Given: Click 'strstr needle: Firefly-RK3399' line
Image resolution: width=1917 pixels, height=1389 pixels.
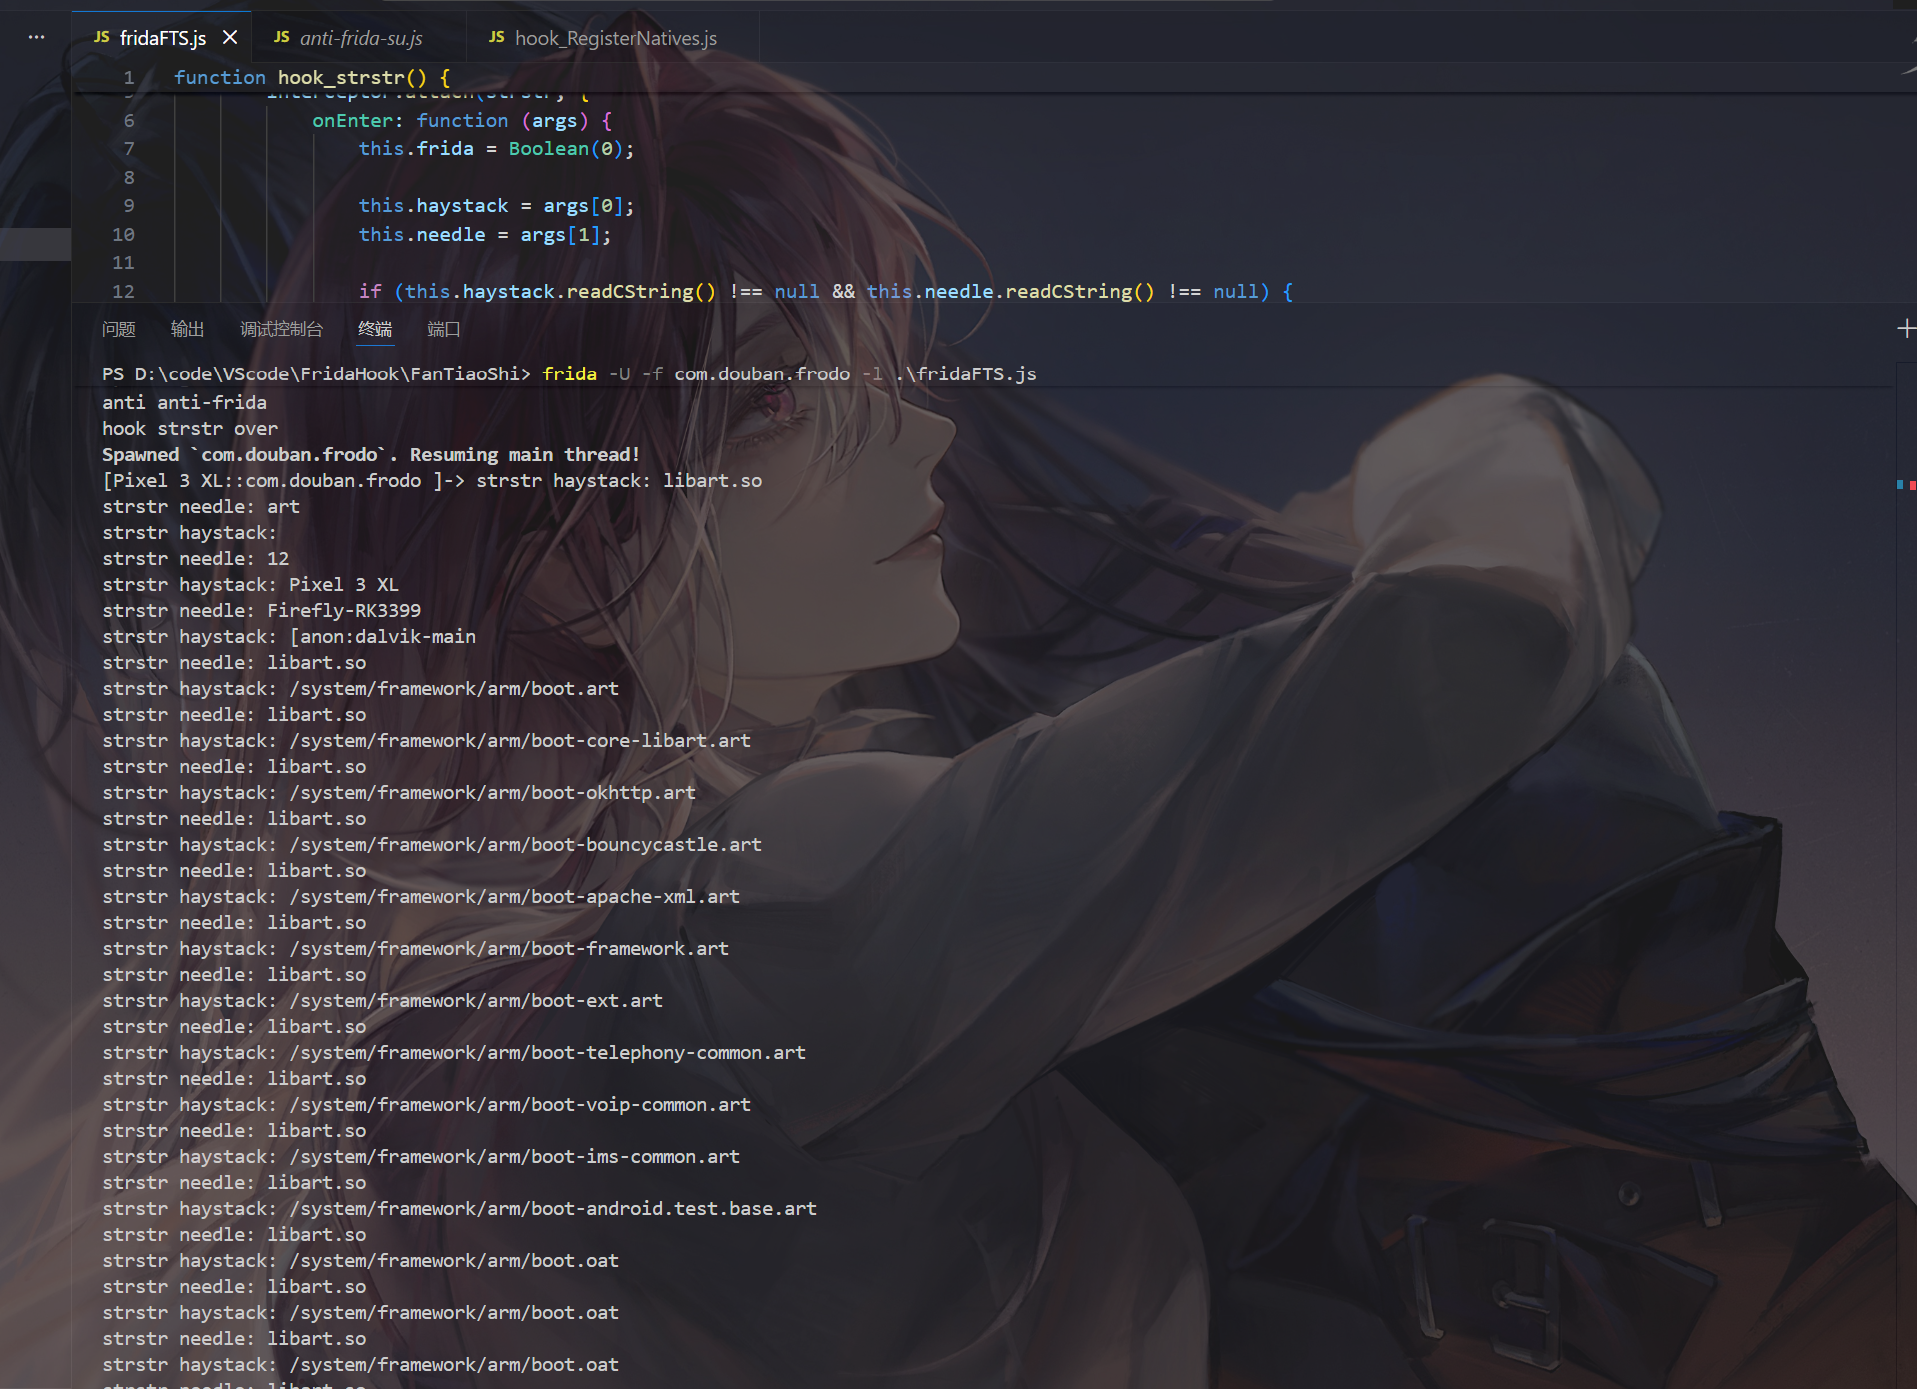Looking at the screenshot, I should tap(261, 610).
